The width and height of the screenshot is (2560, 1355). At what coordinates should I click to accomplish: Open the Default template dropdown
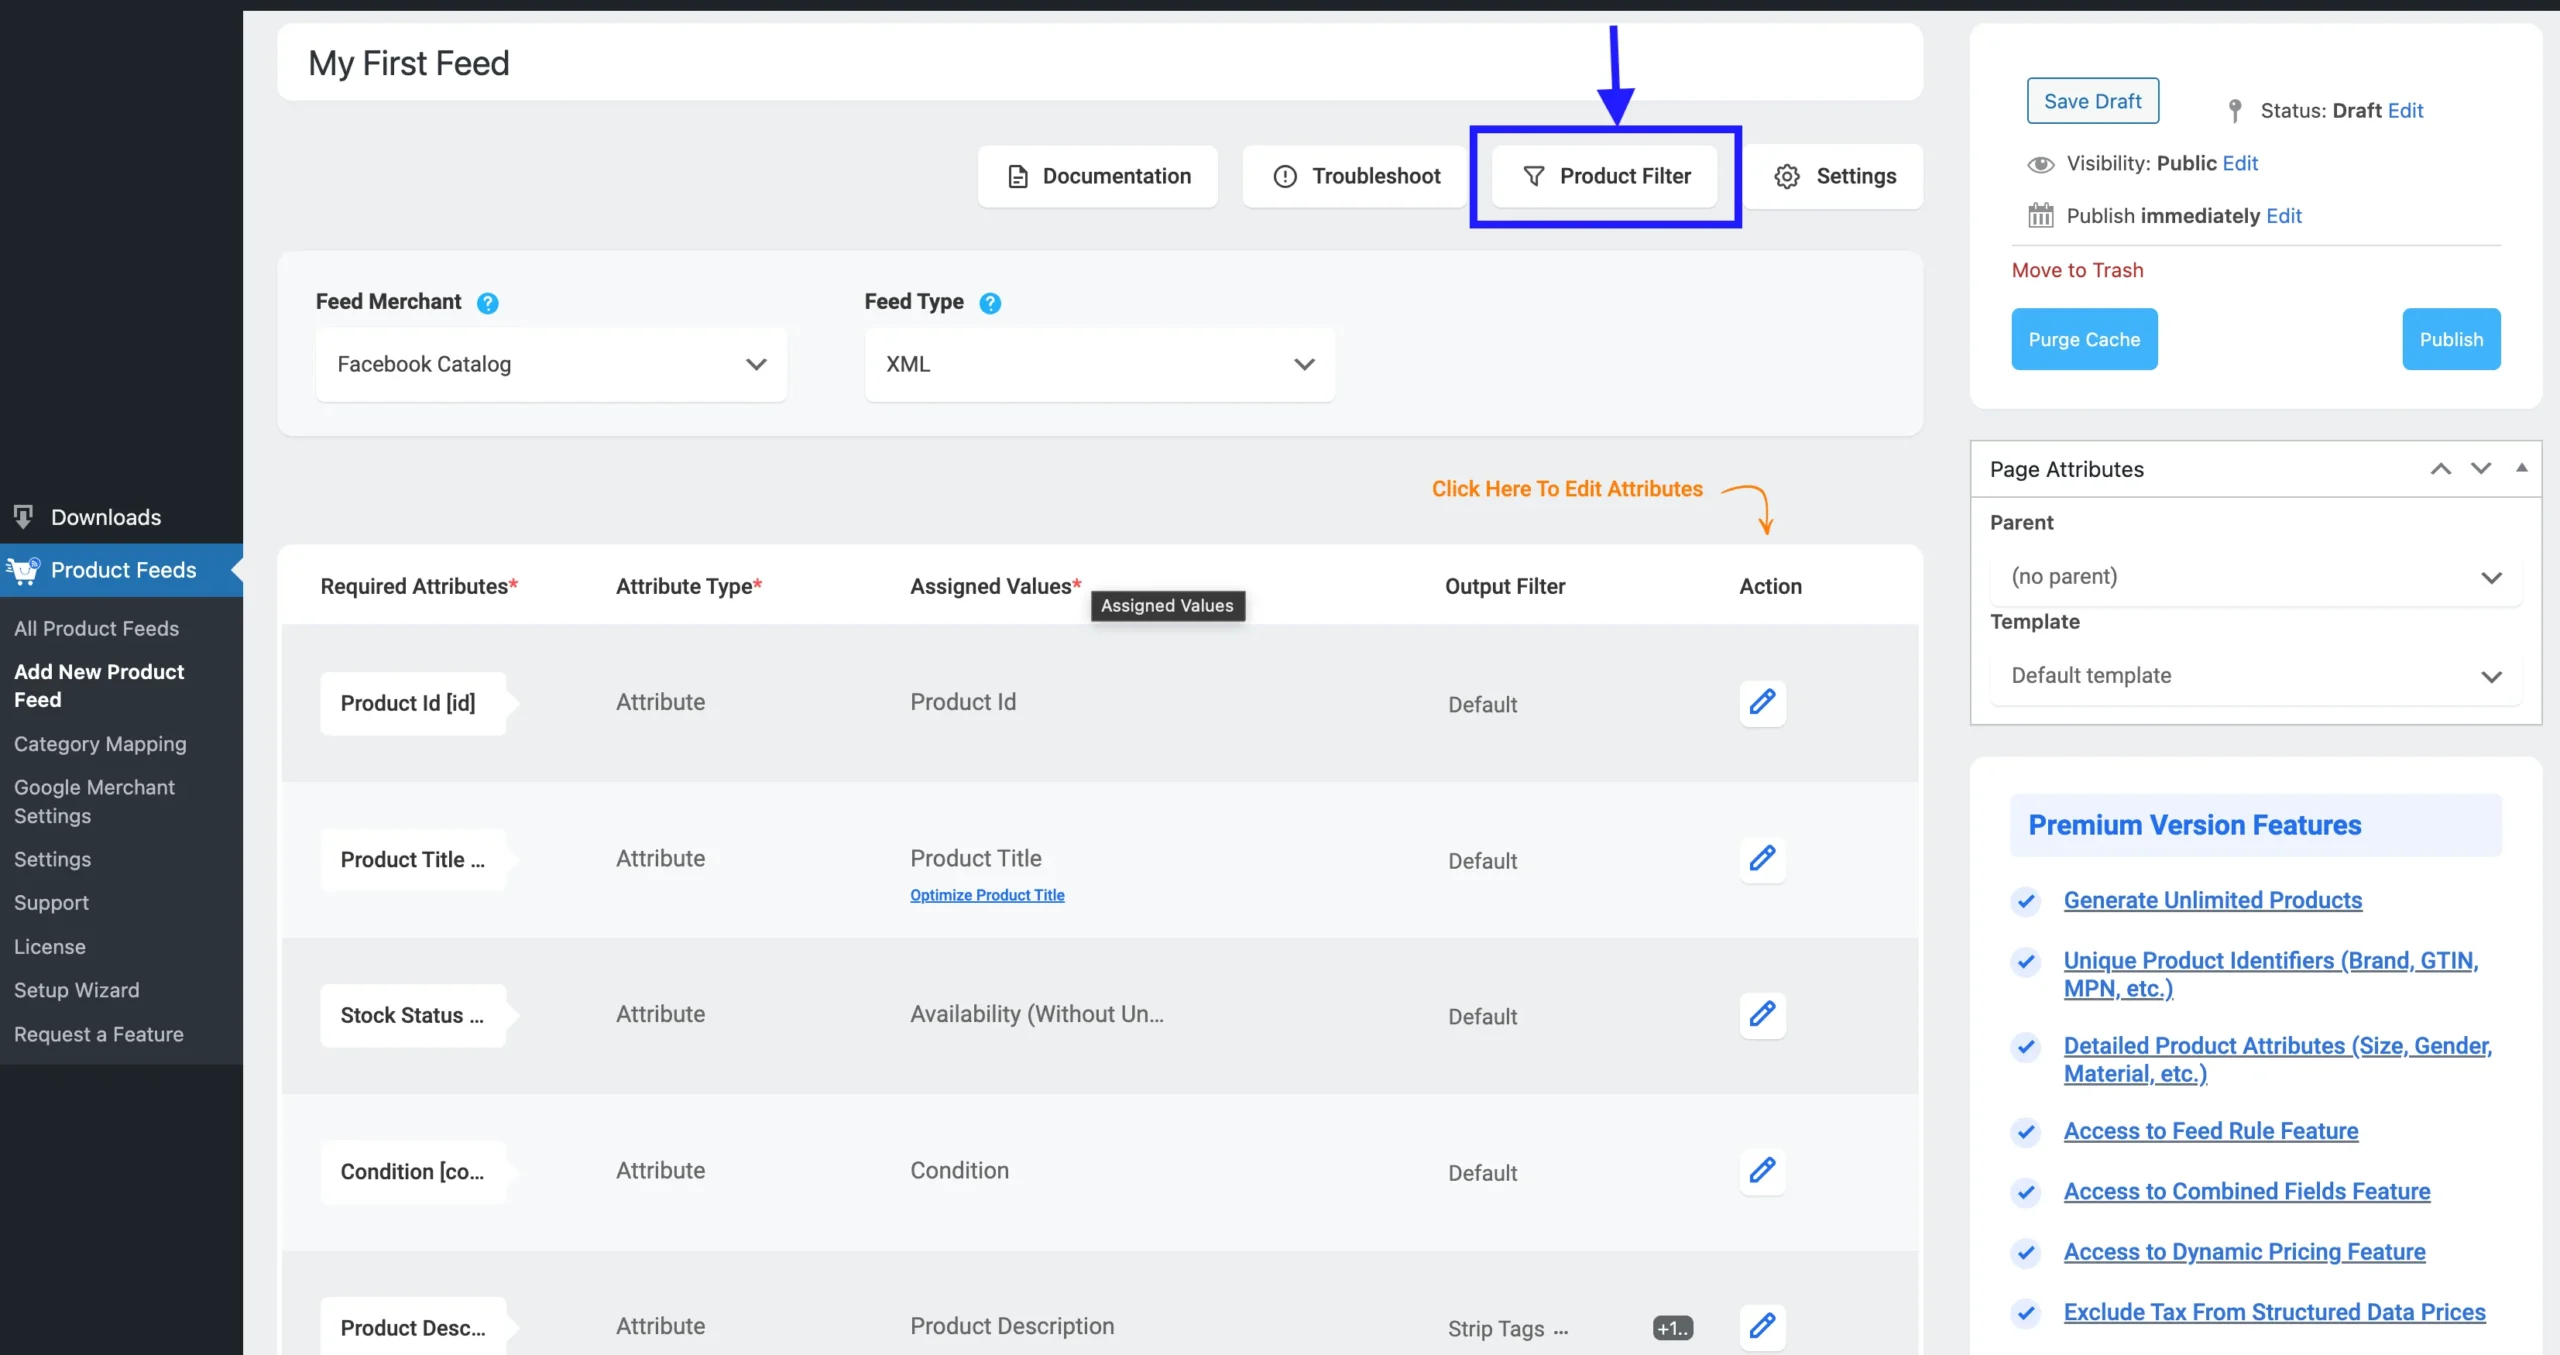pyautogui.click(x=2255, y=676)
